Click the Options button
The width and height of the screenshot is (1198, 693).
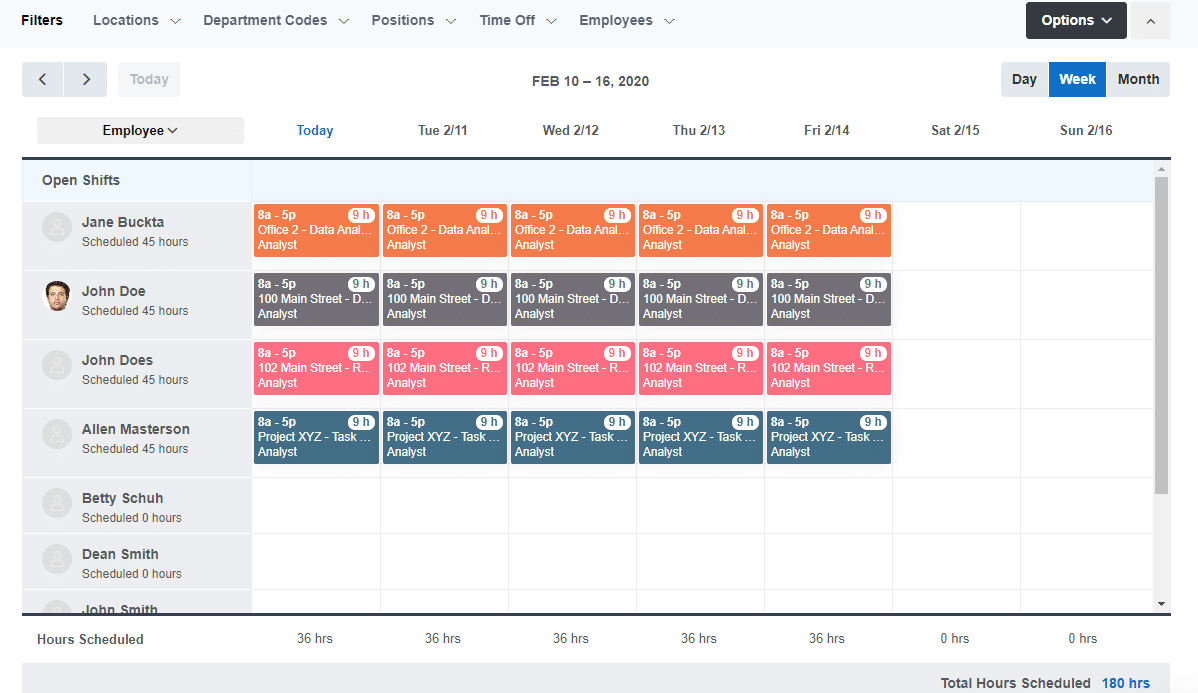tap(1076, 21)
